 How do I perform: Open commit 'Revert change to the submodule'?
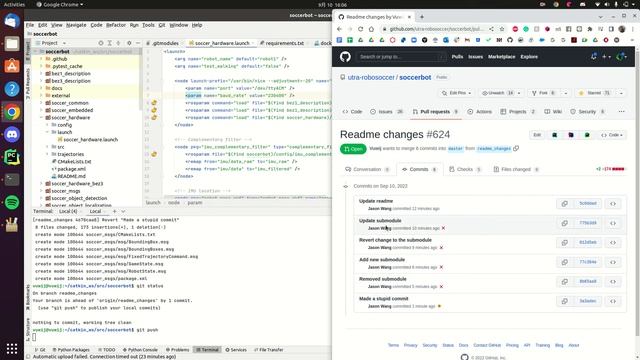tap(395, 240)
